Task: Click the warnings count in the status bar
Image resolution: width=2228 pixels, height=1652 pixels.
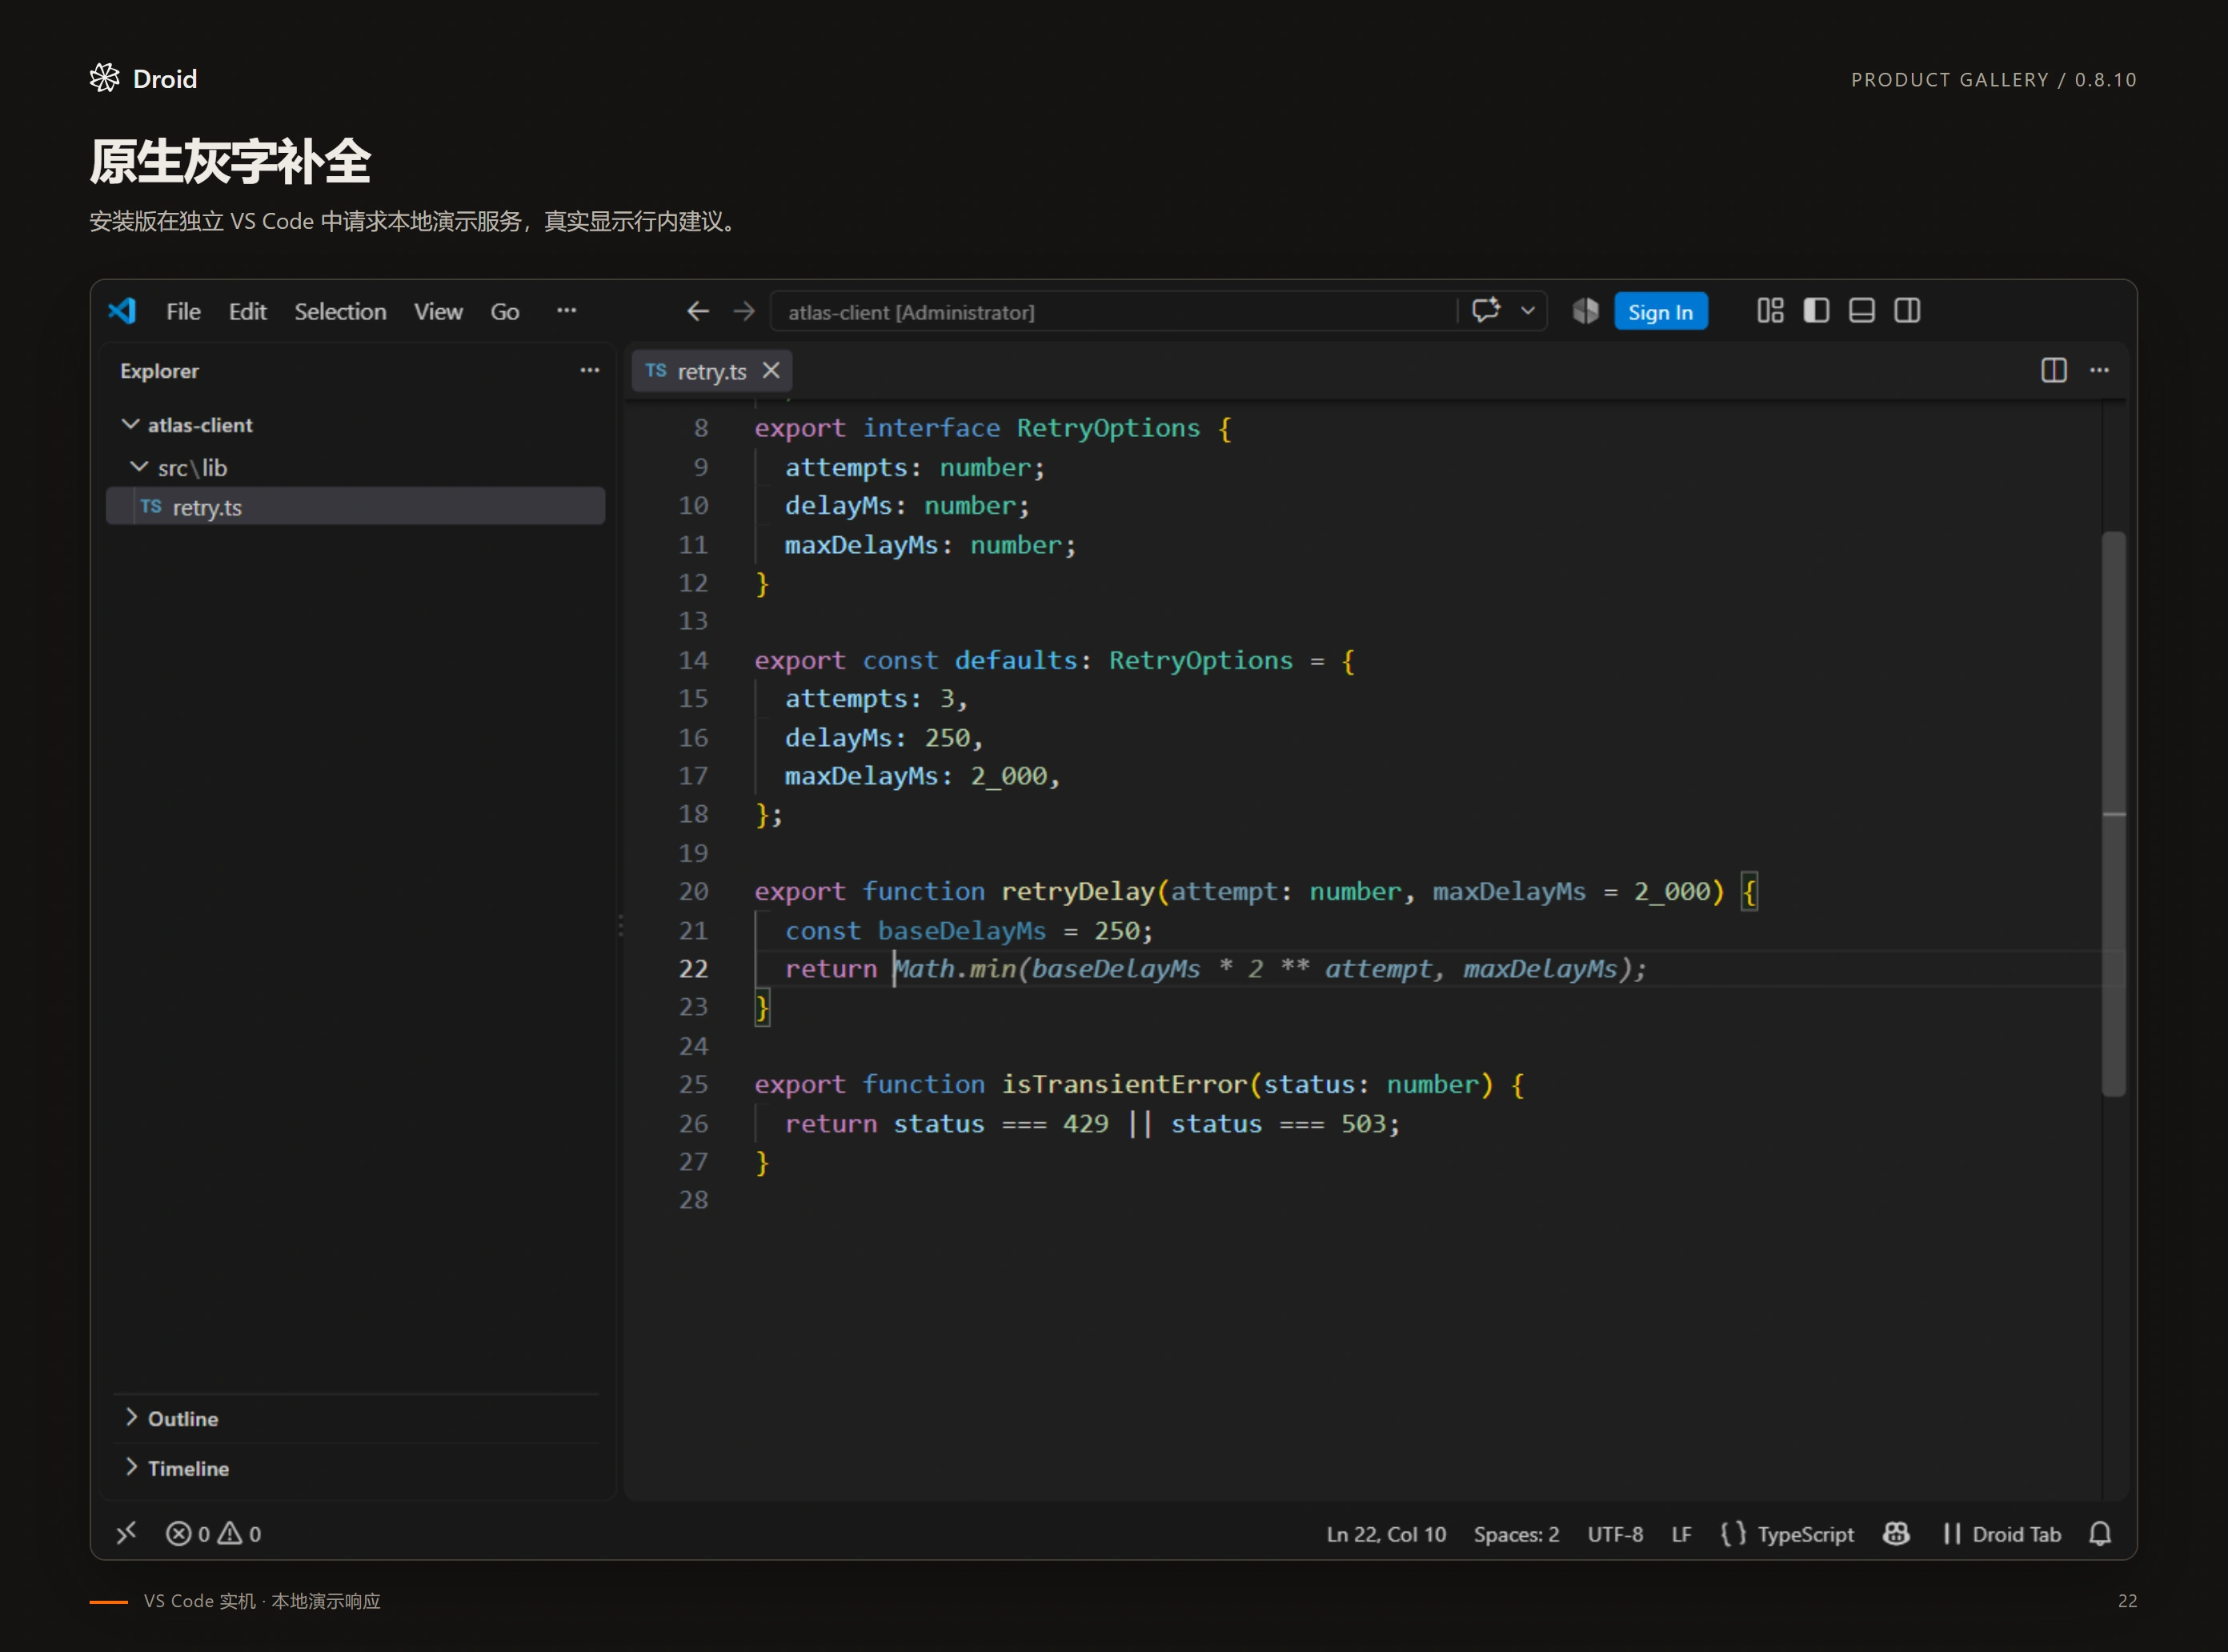Action: point(240,1534)
